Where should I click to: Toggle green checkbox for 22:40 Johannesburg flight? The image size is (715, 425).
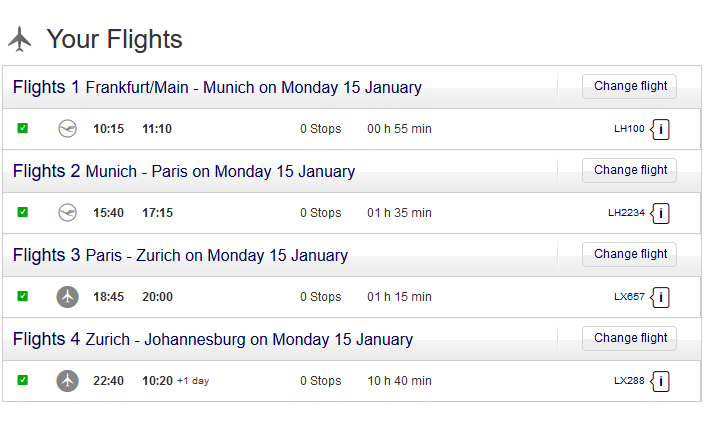click(x=23, y=380)
